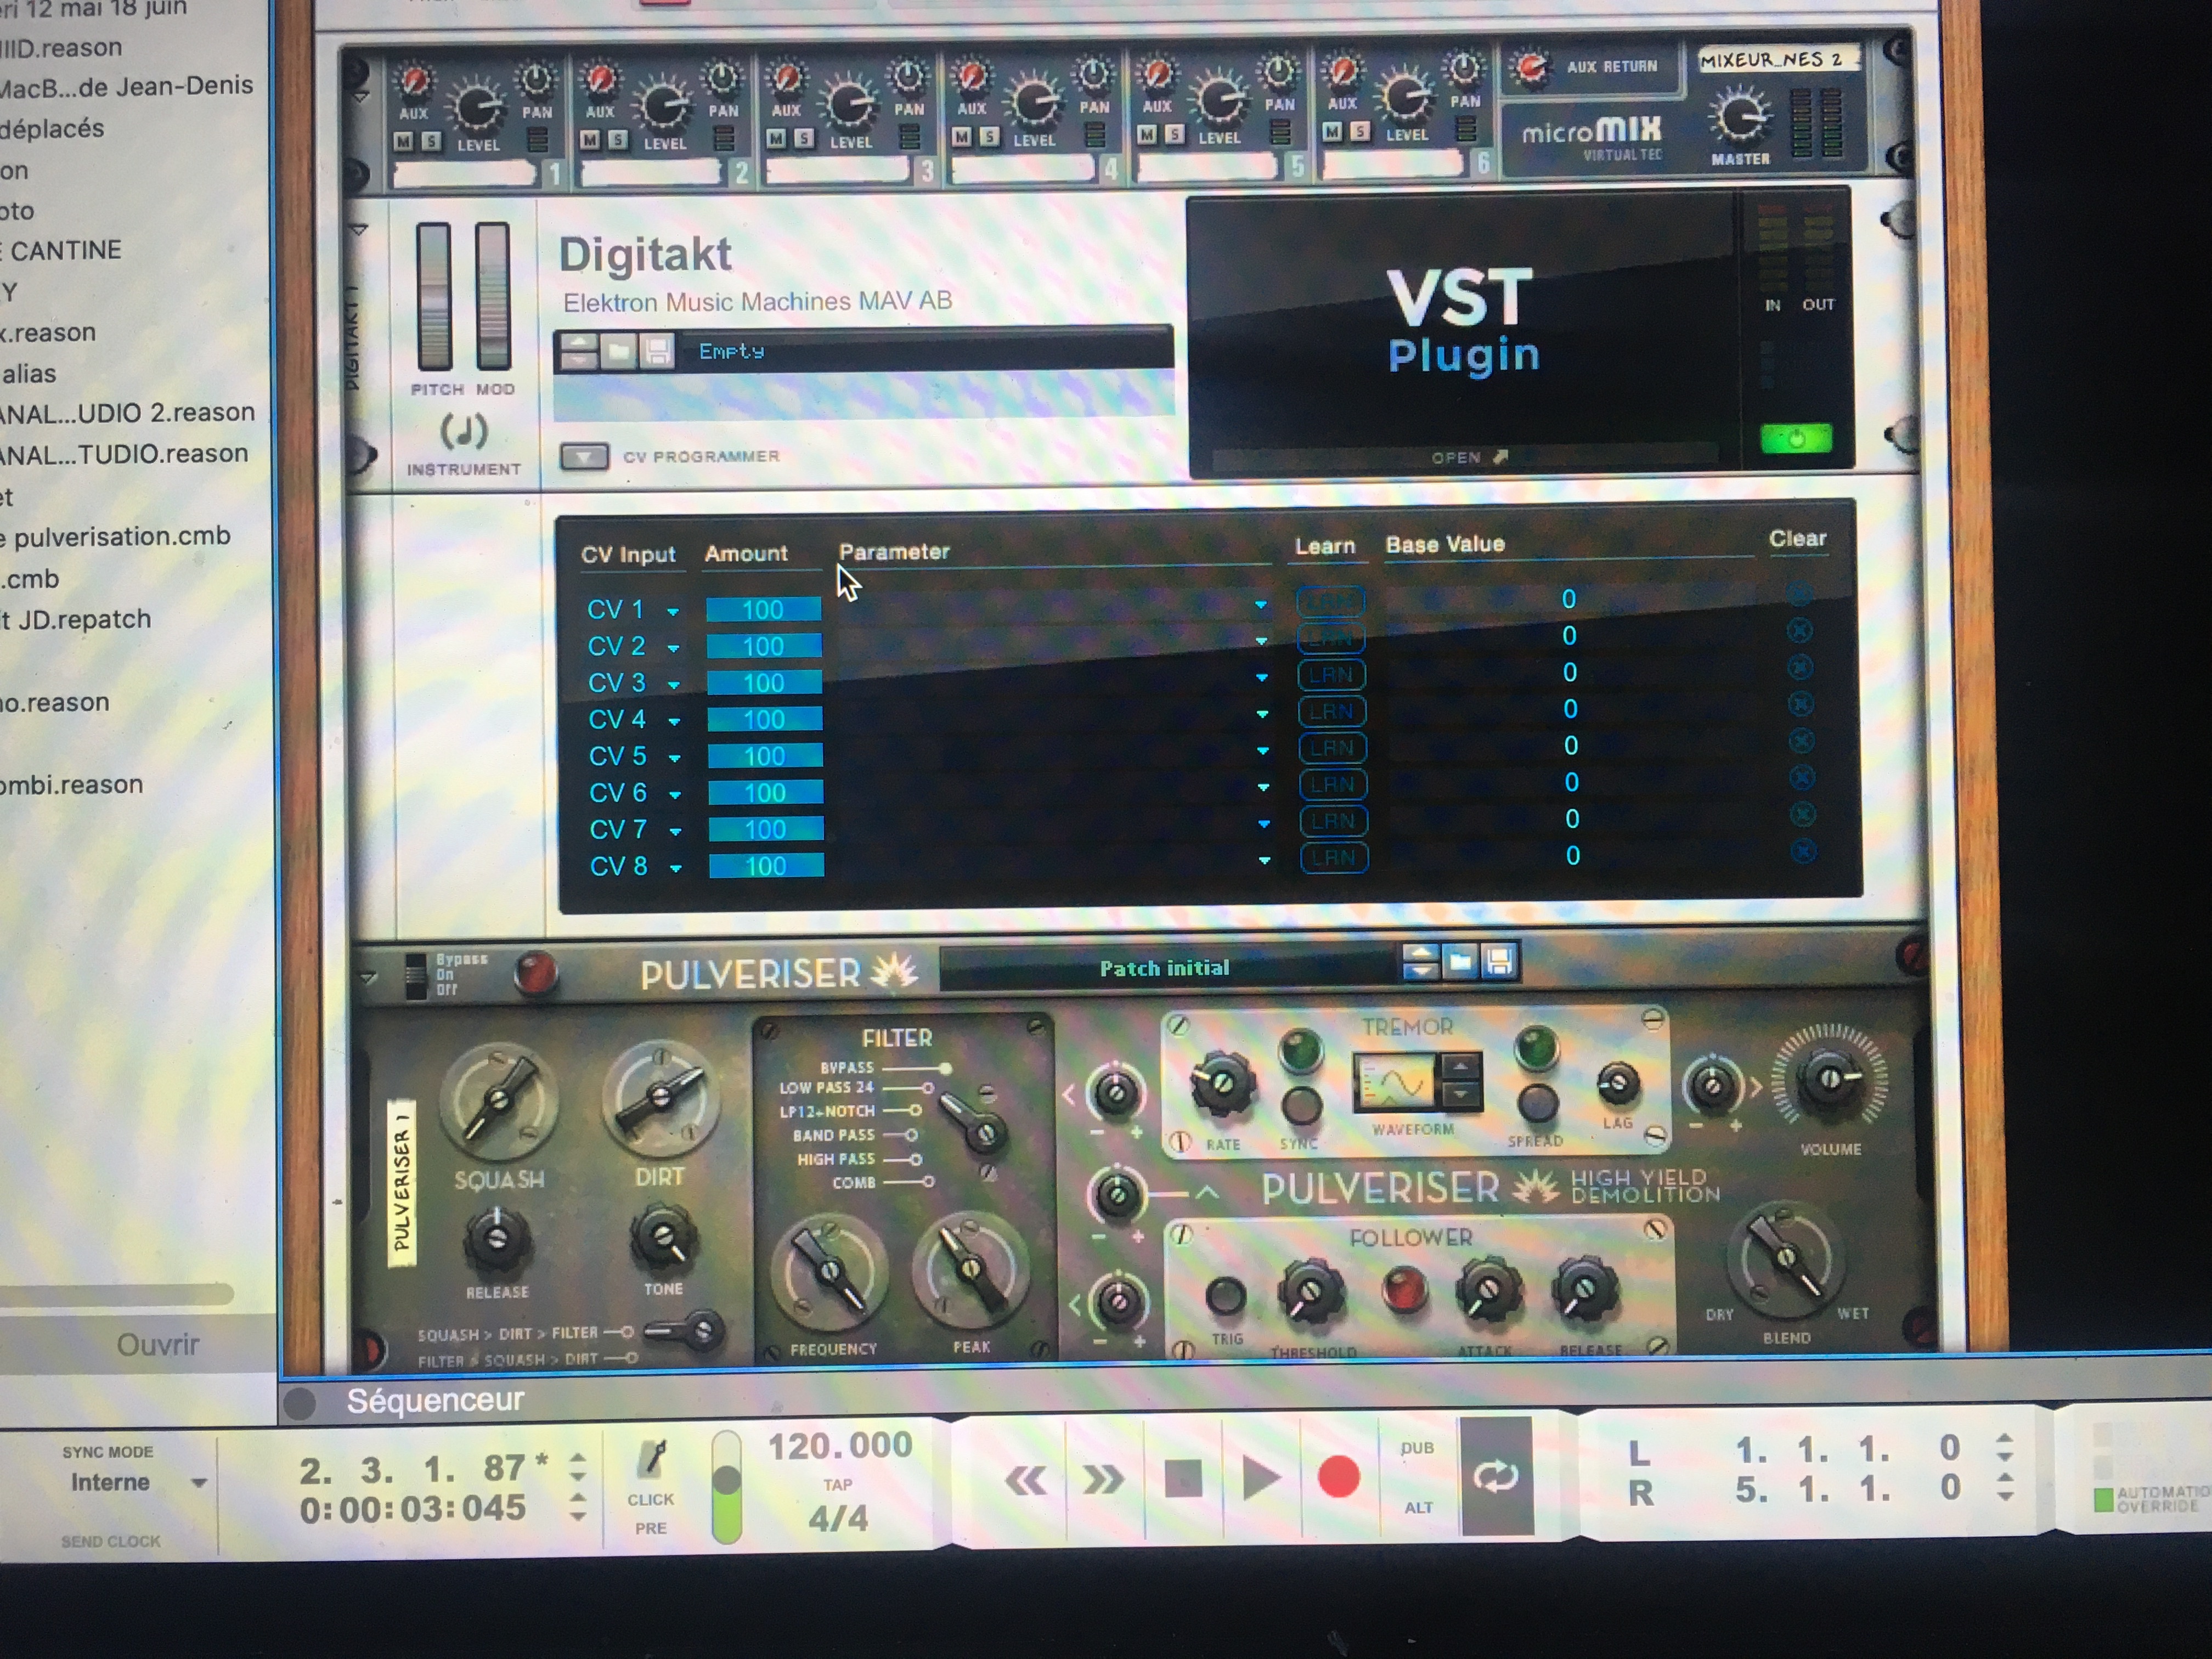This screenshot has width=2212, height=1659.
Task: Click the Tremor waveform display
Action: coord(1394,1083)
